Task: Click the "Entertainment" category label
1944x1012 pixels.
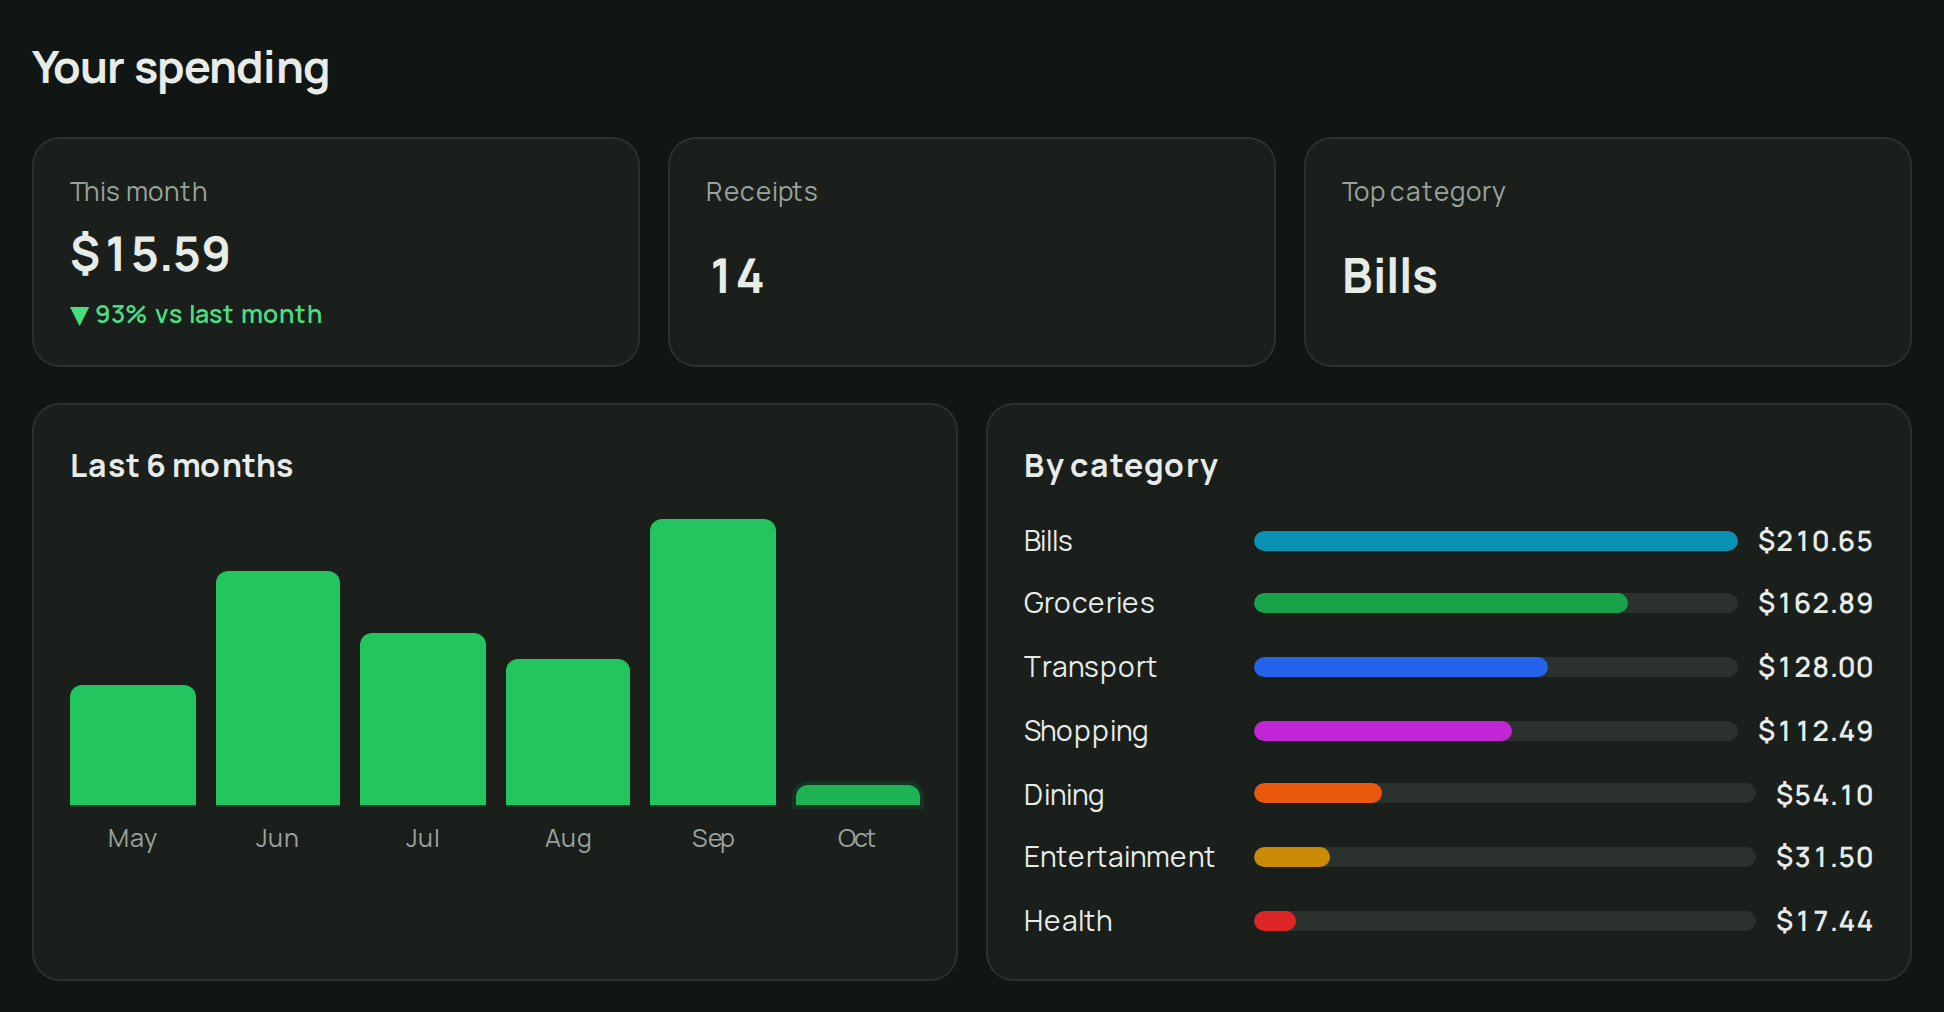Action: [1119, 857]
